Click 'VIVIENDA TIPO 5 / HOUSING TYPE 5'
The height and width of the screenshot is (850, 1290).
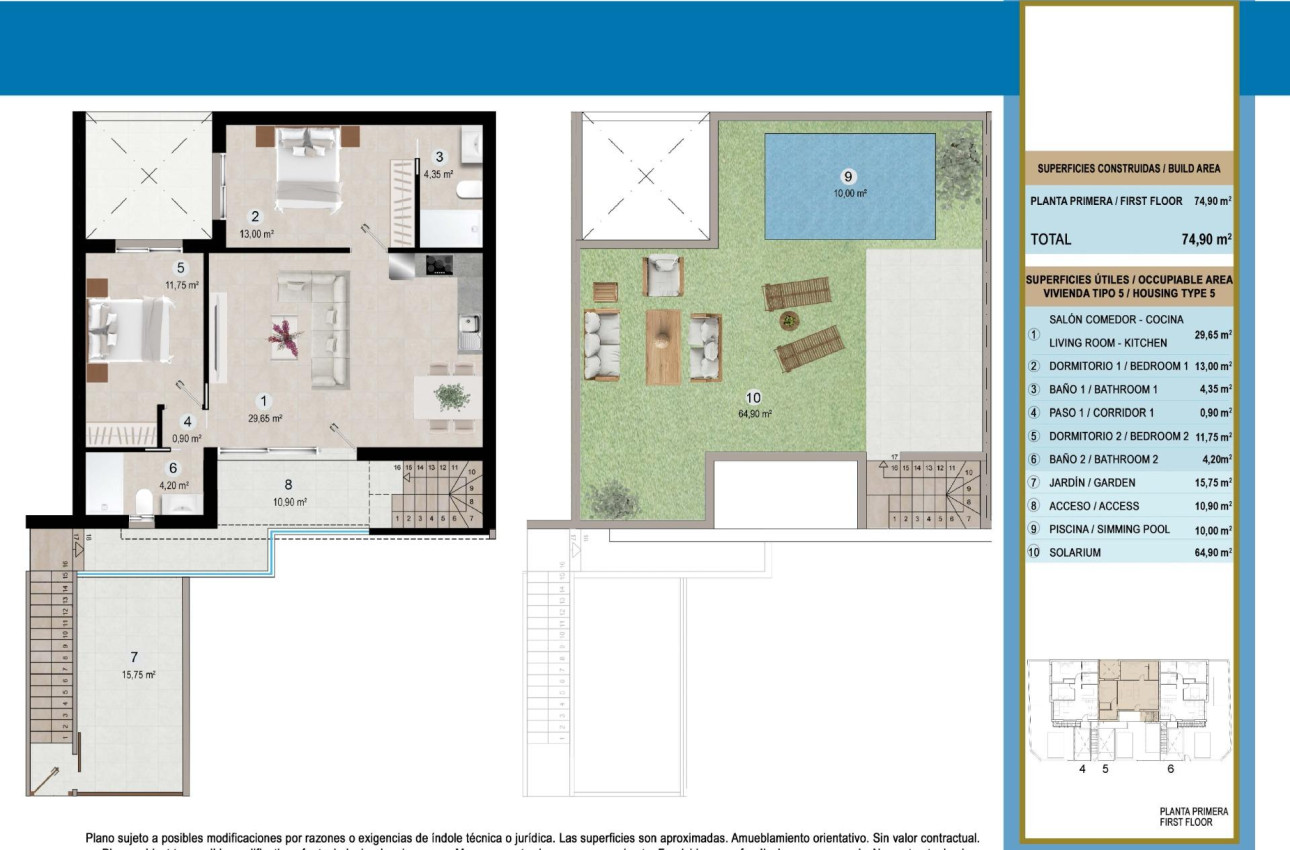tap(1129, 296)
